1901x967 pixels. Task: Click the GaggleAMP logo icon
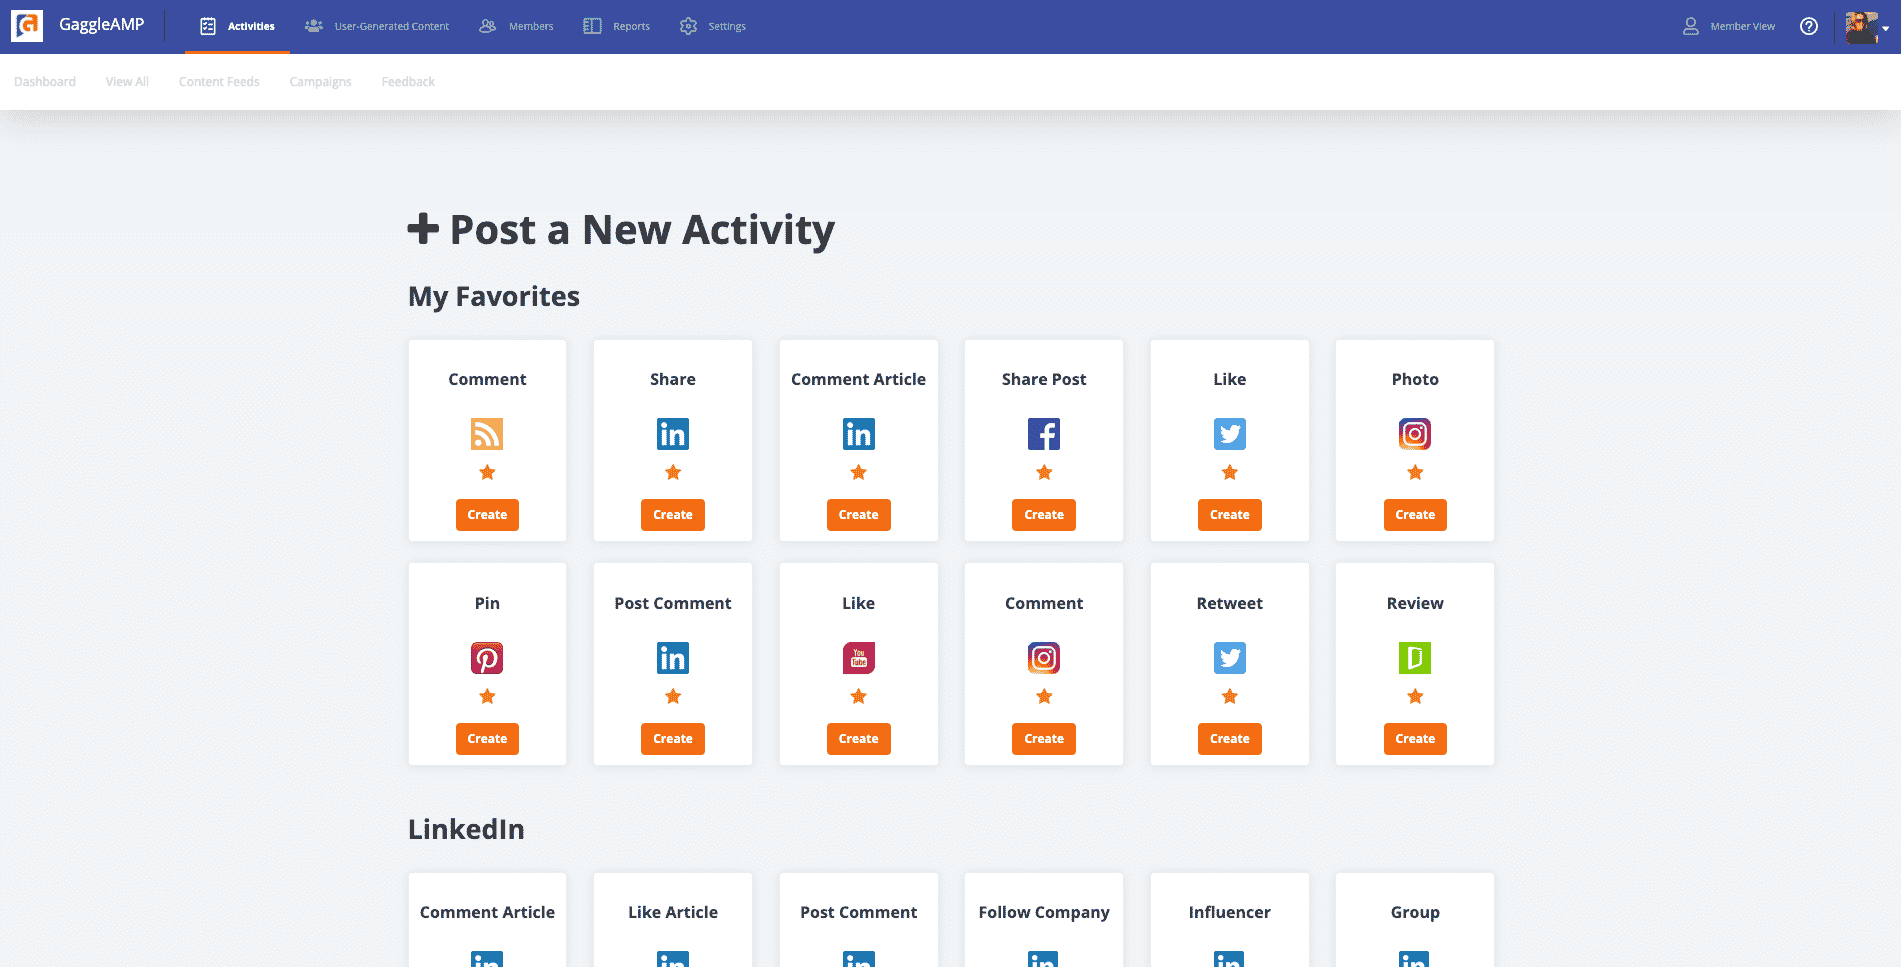(27, 26)
